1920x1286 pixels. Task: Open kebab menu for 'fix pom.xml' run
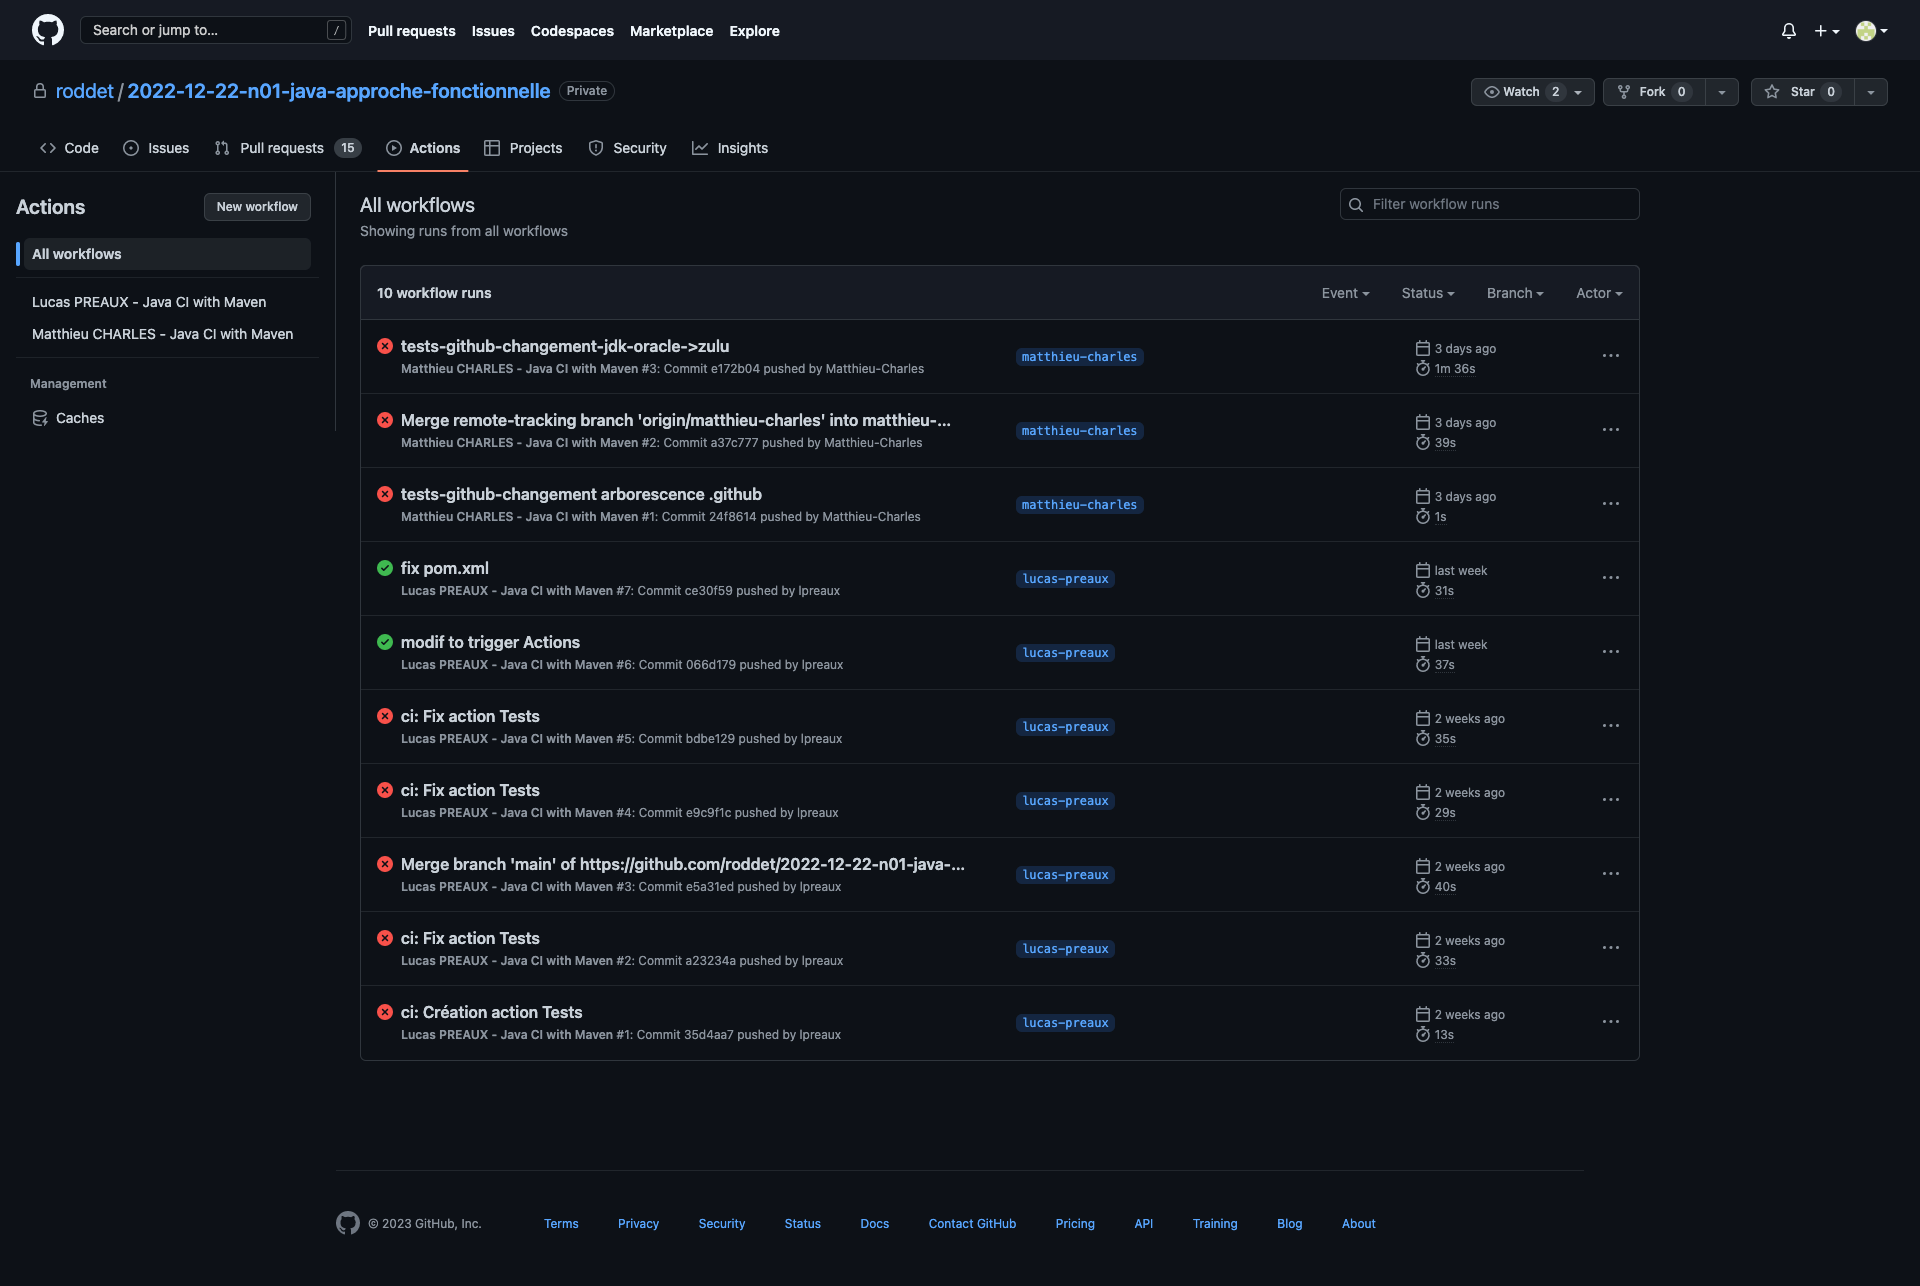point(1611,578)
